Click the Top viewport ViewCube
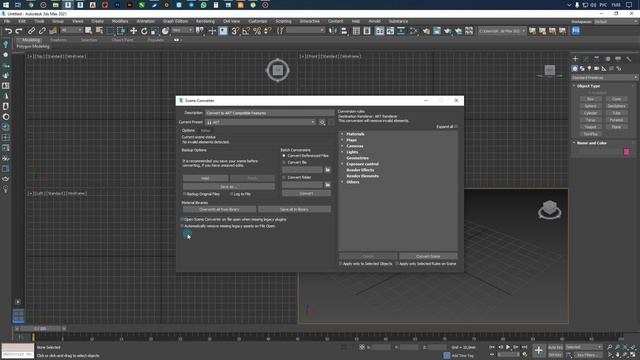Image resolution: width=640 pixels, height=360 pixels. tap(278, 70)
